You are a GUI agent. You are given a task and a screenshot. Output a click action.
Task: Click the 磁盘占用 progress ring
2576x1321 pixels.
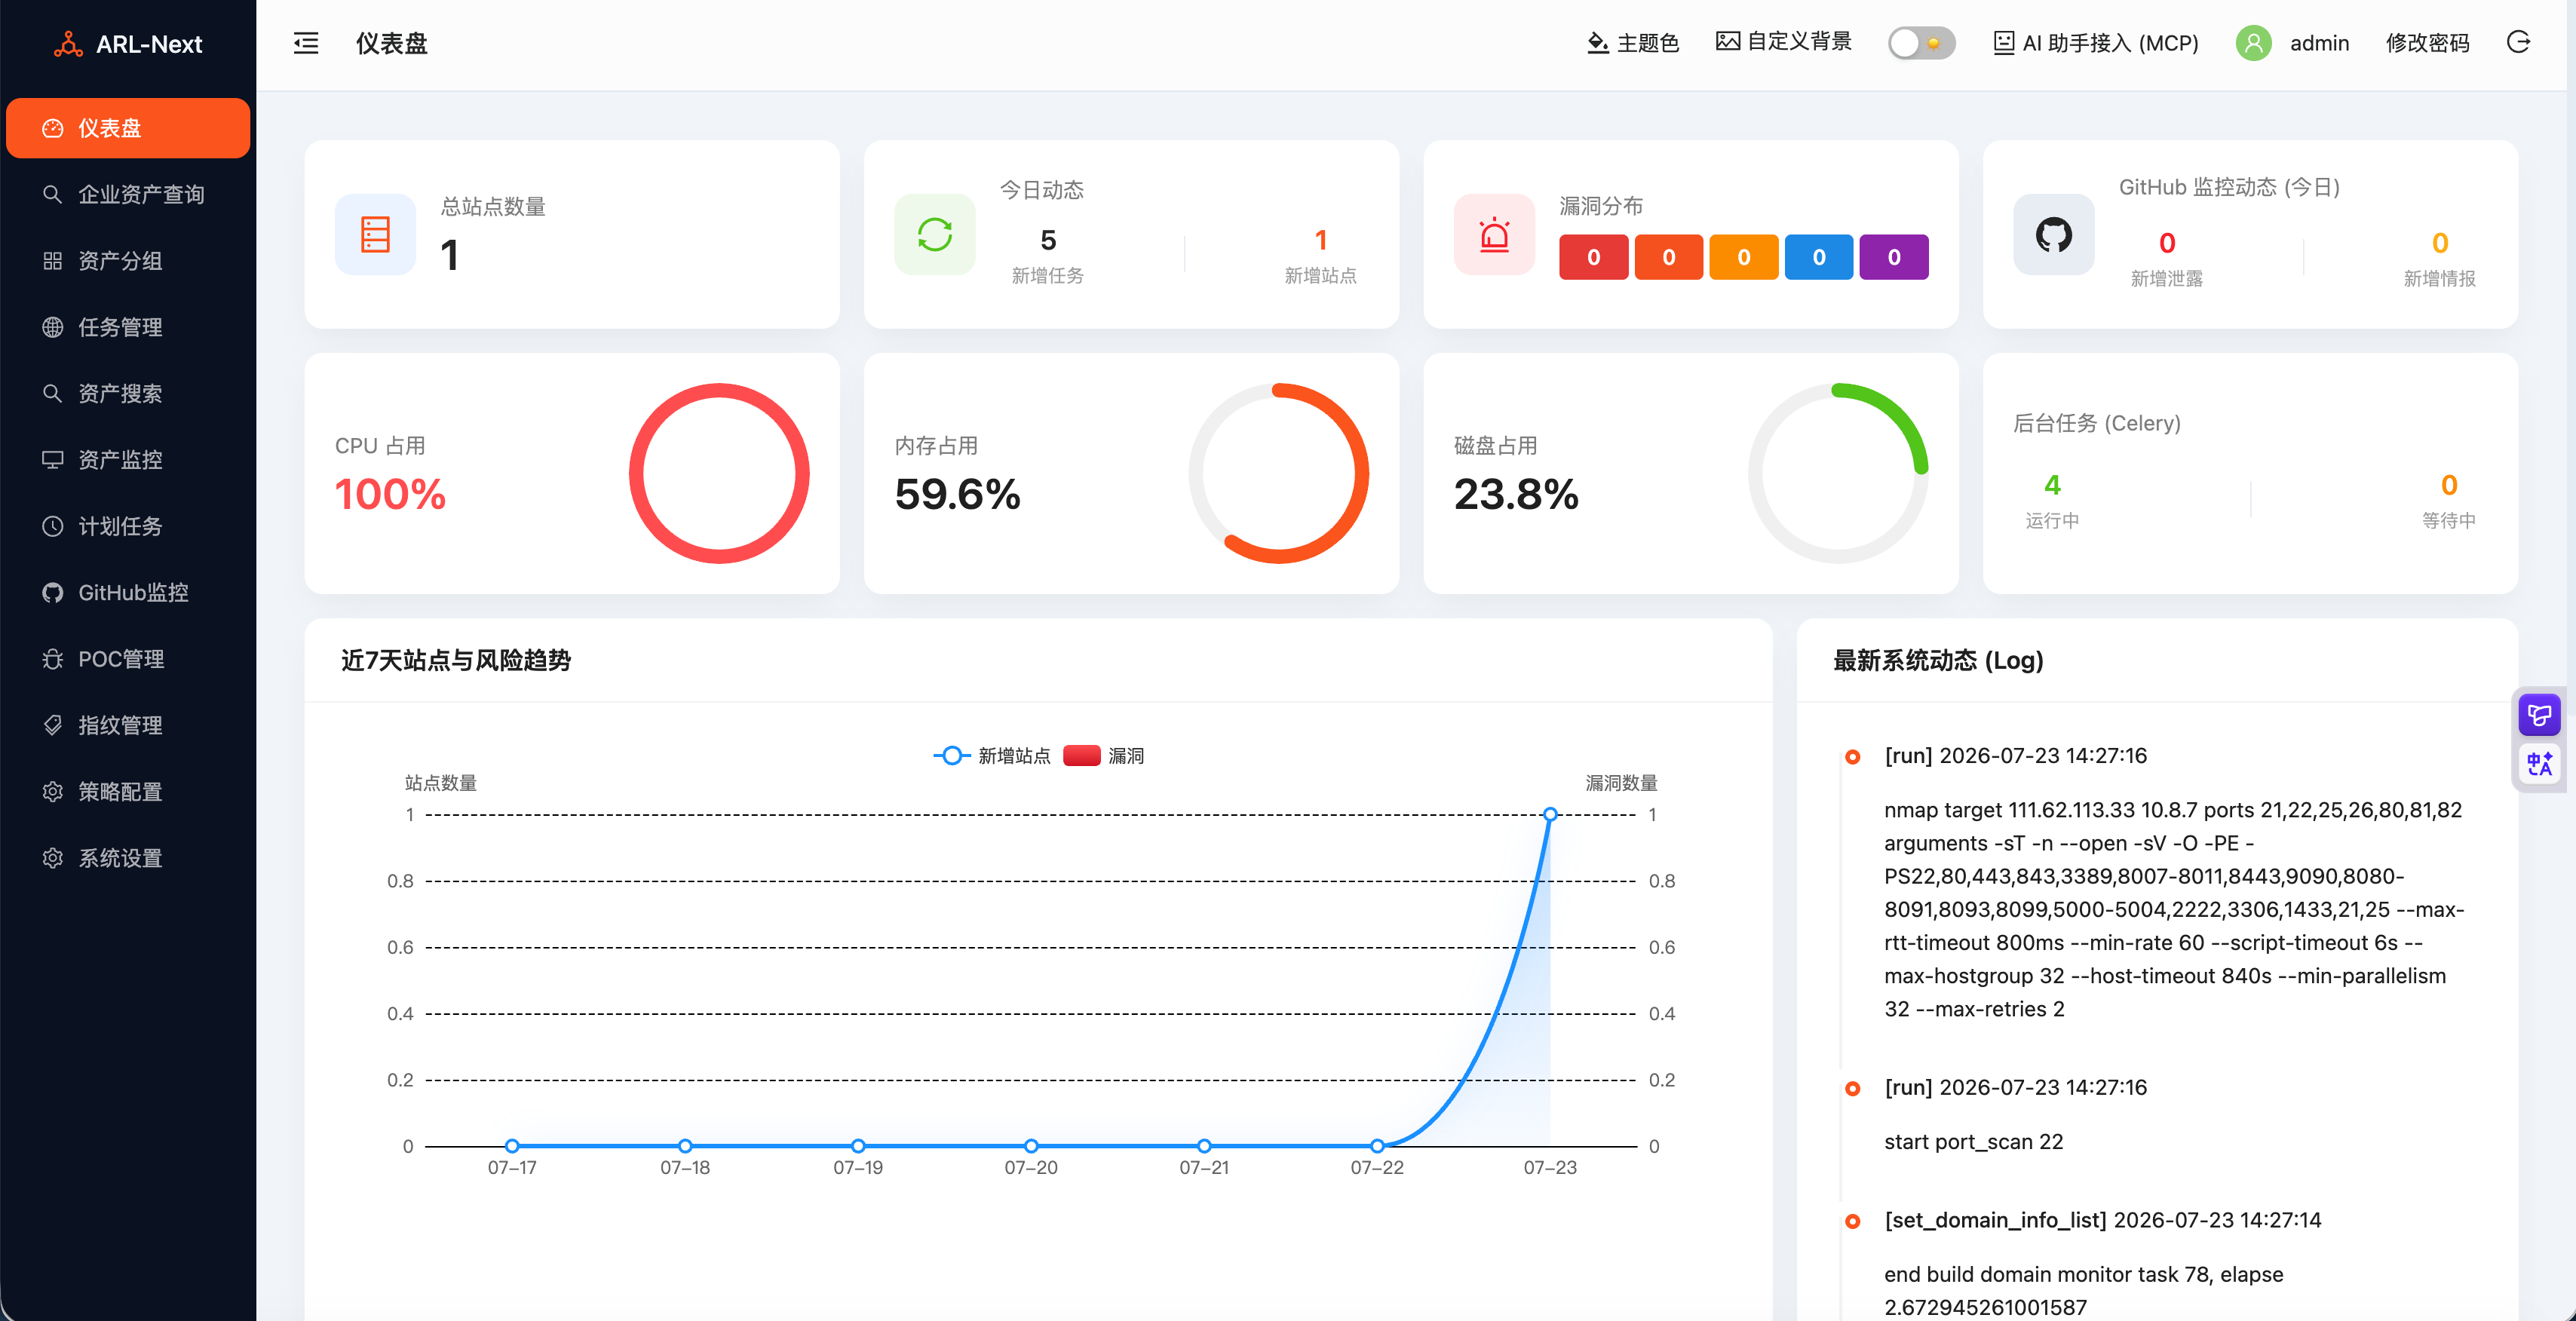tap(1838, 473)
